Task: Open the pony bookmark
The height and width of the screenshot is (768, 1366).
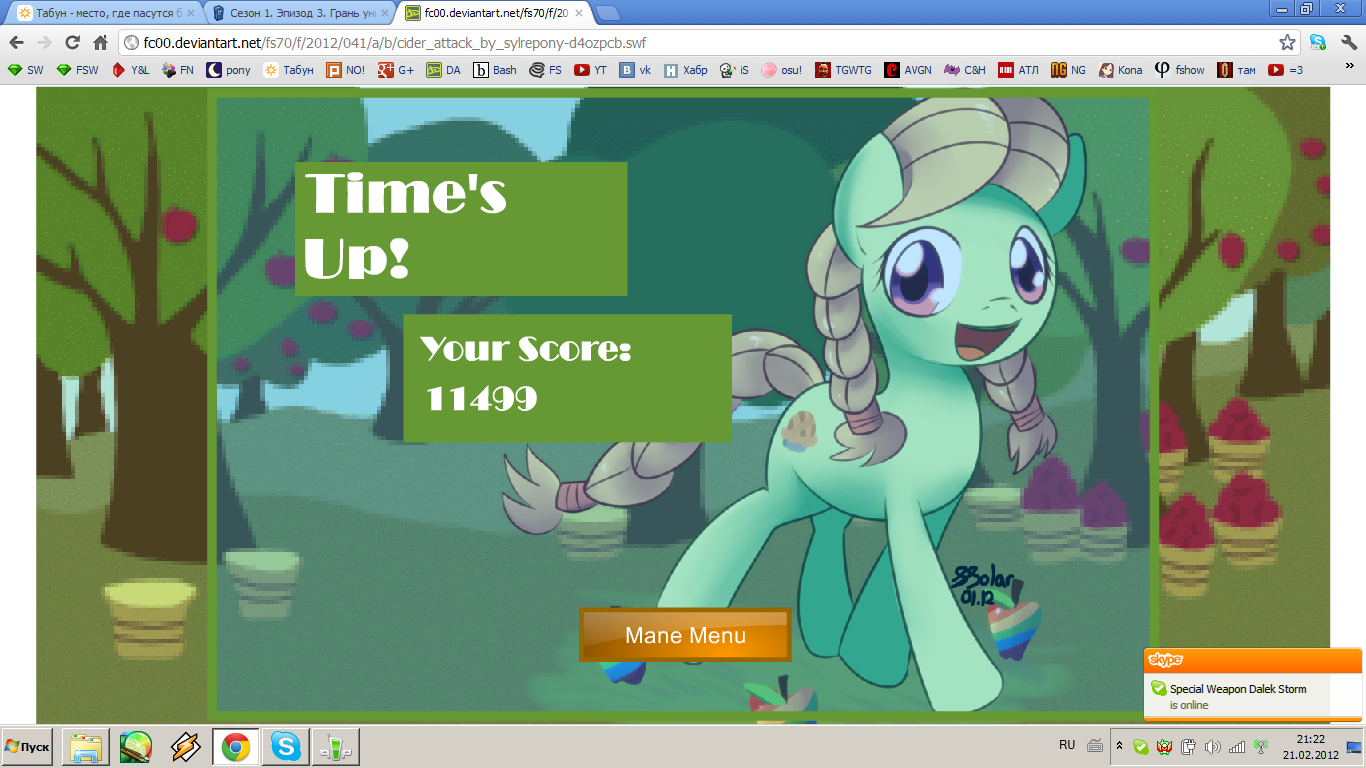Action: [229, 70]
